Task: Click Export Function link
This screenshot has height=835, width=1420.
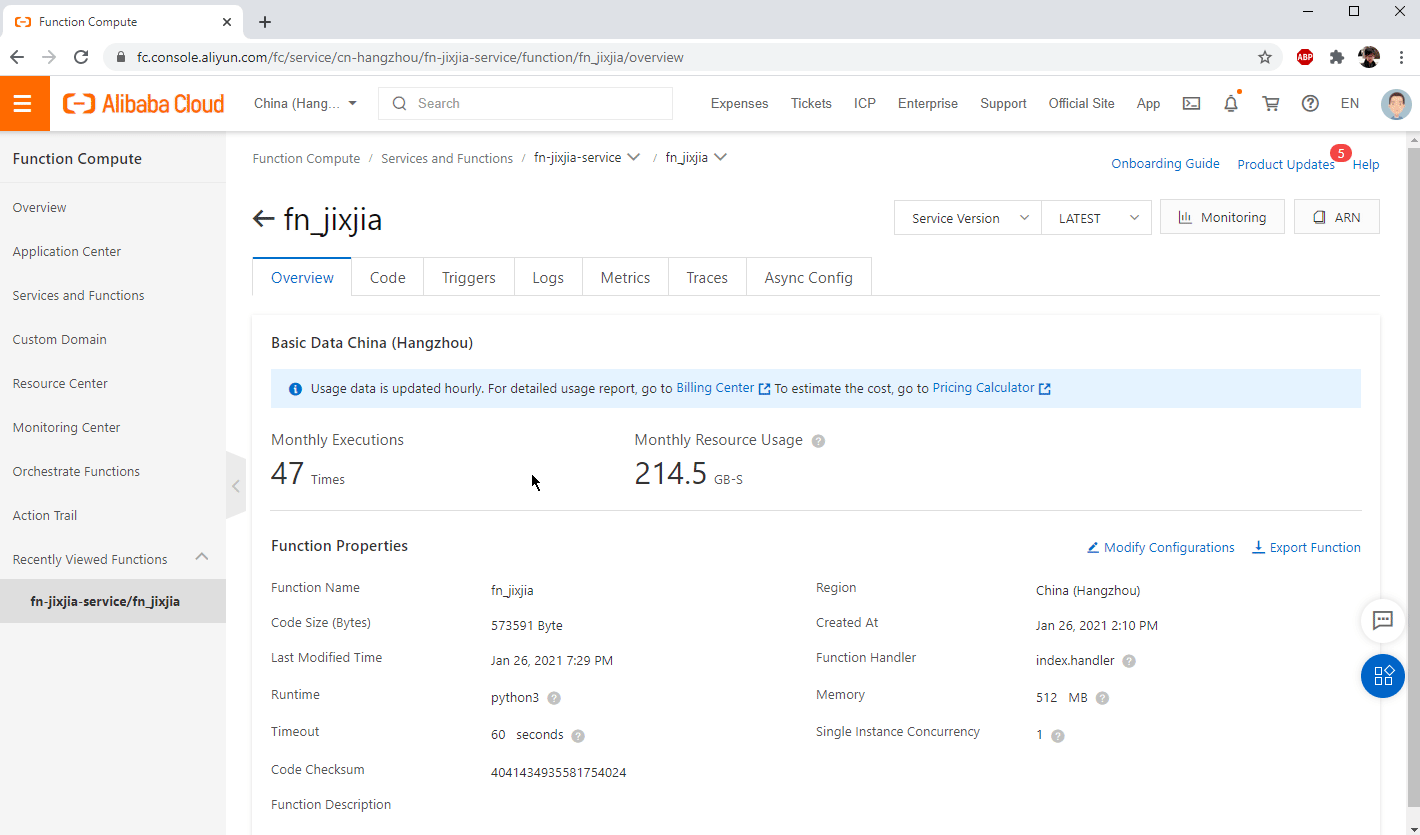Action: point(1307,547)
